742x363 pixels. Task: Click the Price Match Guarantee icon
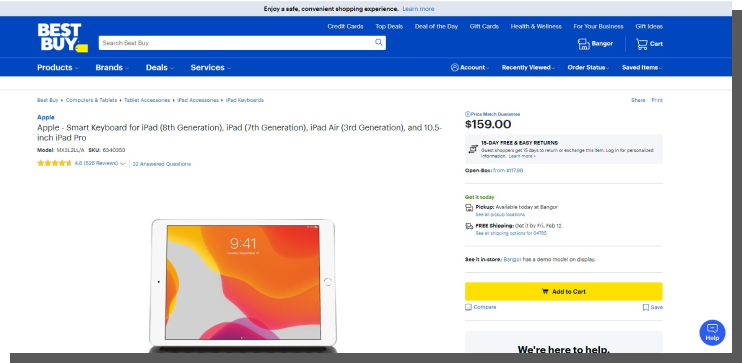coord(468,114)
